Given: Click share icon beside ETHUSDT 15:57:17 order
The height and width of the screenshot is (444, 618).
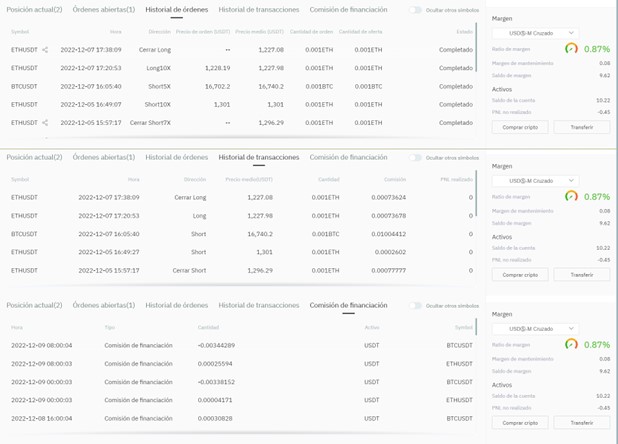Looking at the screenshot, I should click(45, 122).
